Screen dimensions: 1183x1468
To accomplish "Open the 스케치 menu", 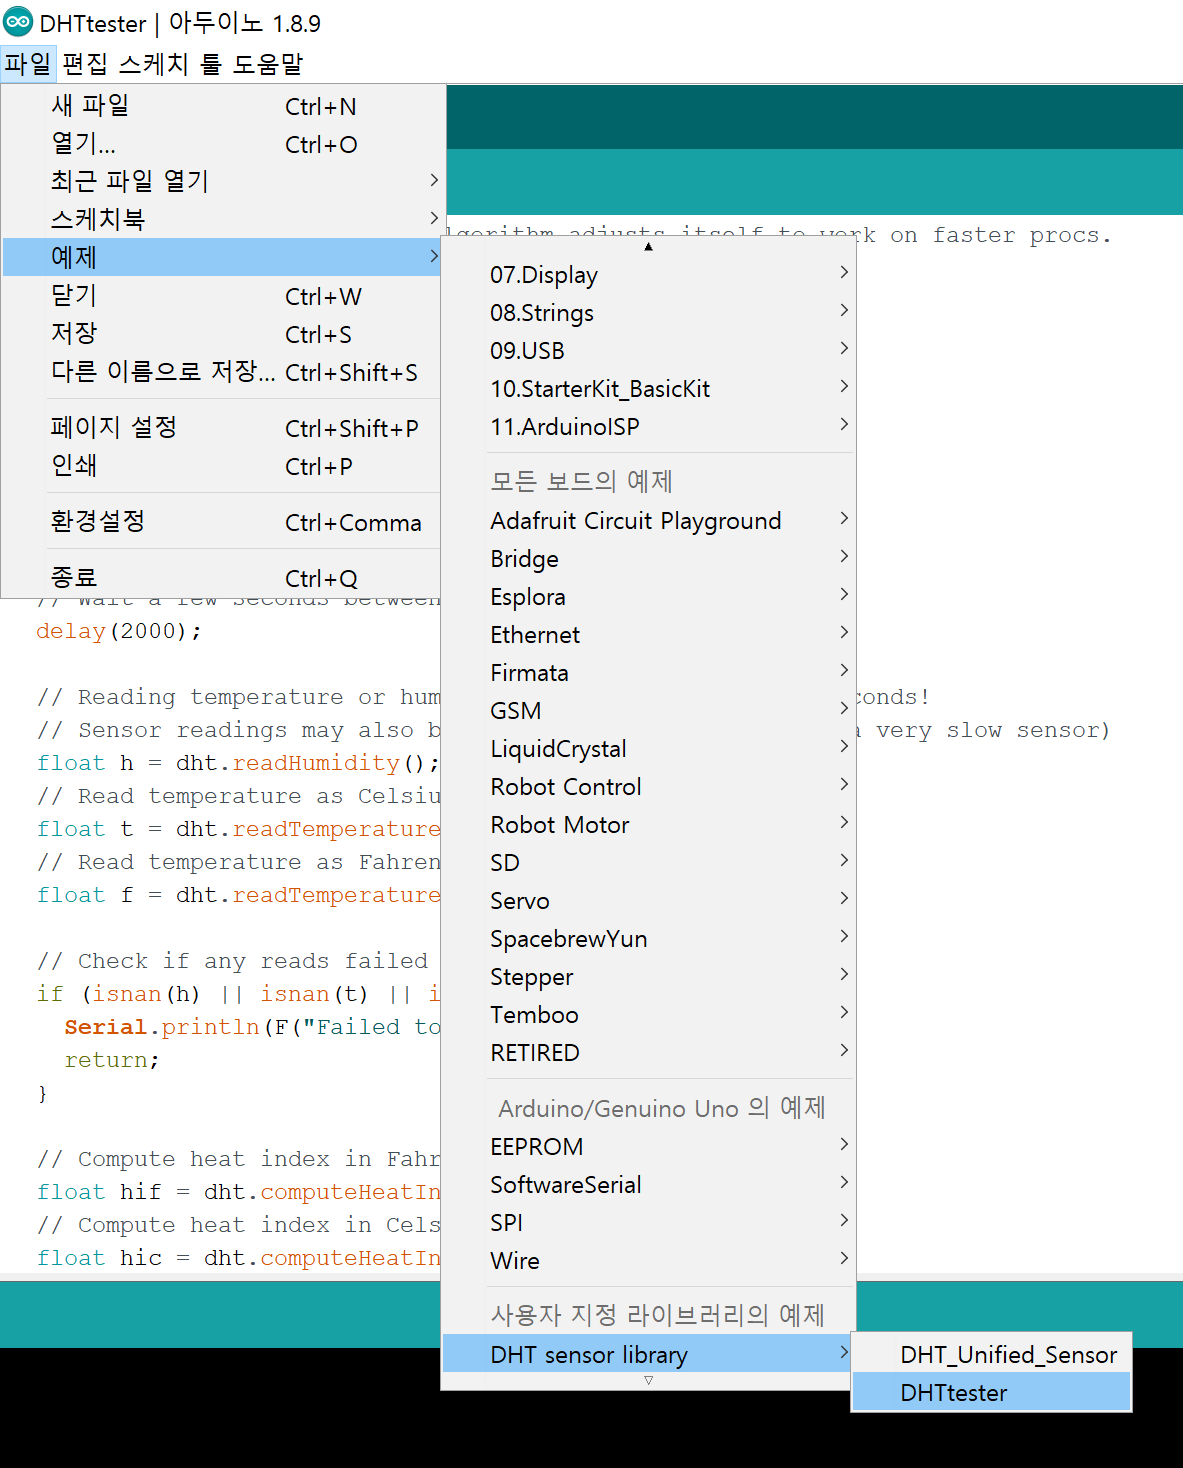I will coord(154,64).
